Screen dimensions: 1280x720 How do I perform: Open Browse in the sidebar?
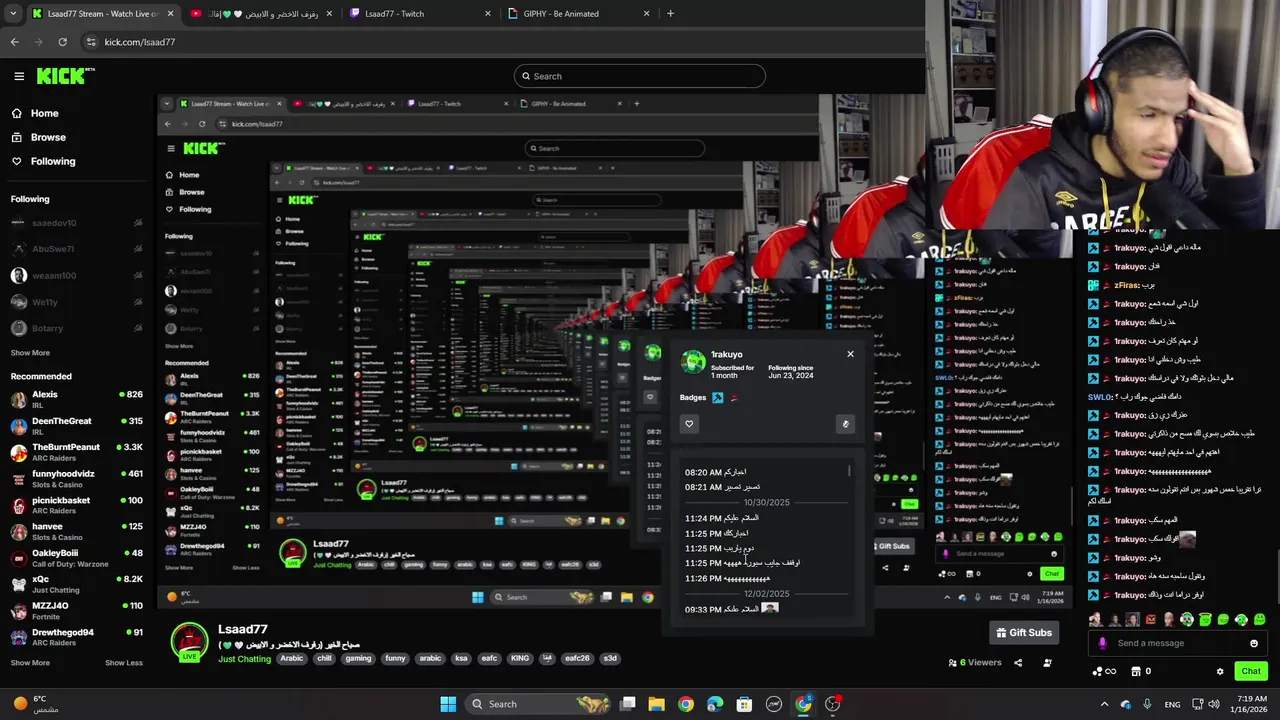click(48, 137)
